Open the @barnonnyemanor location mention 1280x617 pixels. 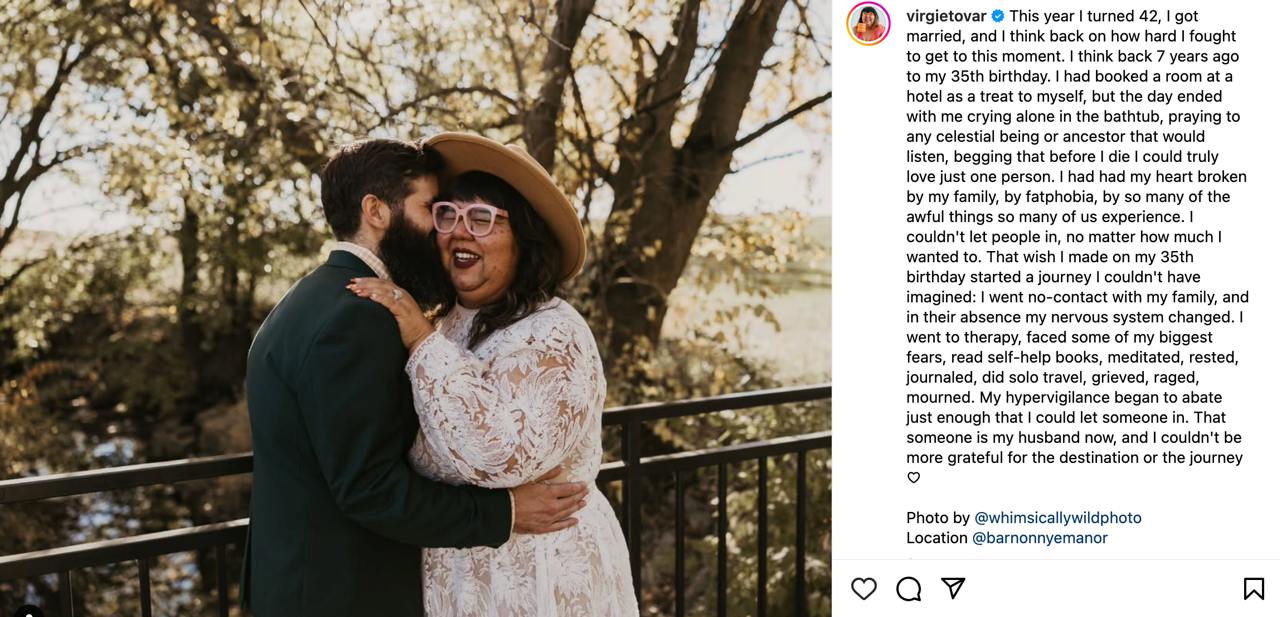pos(1040,538)
